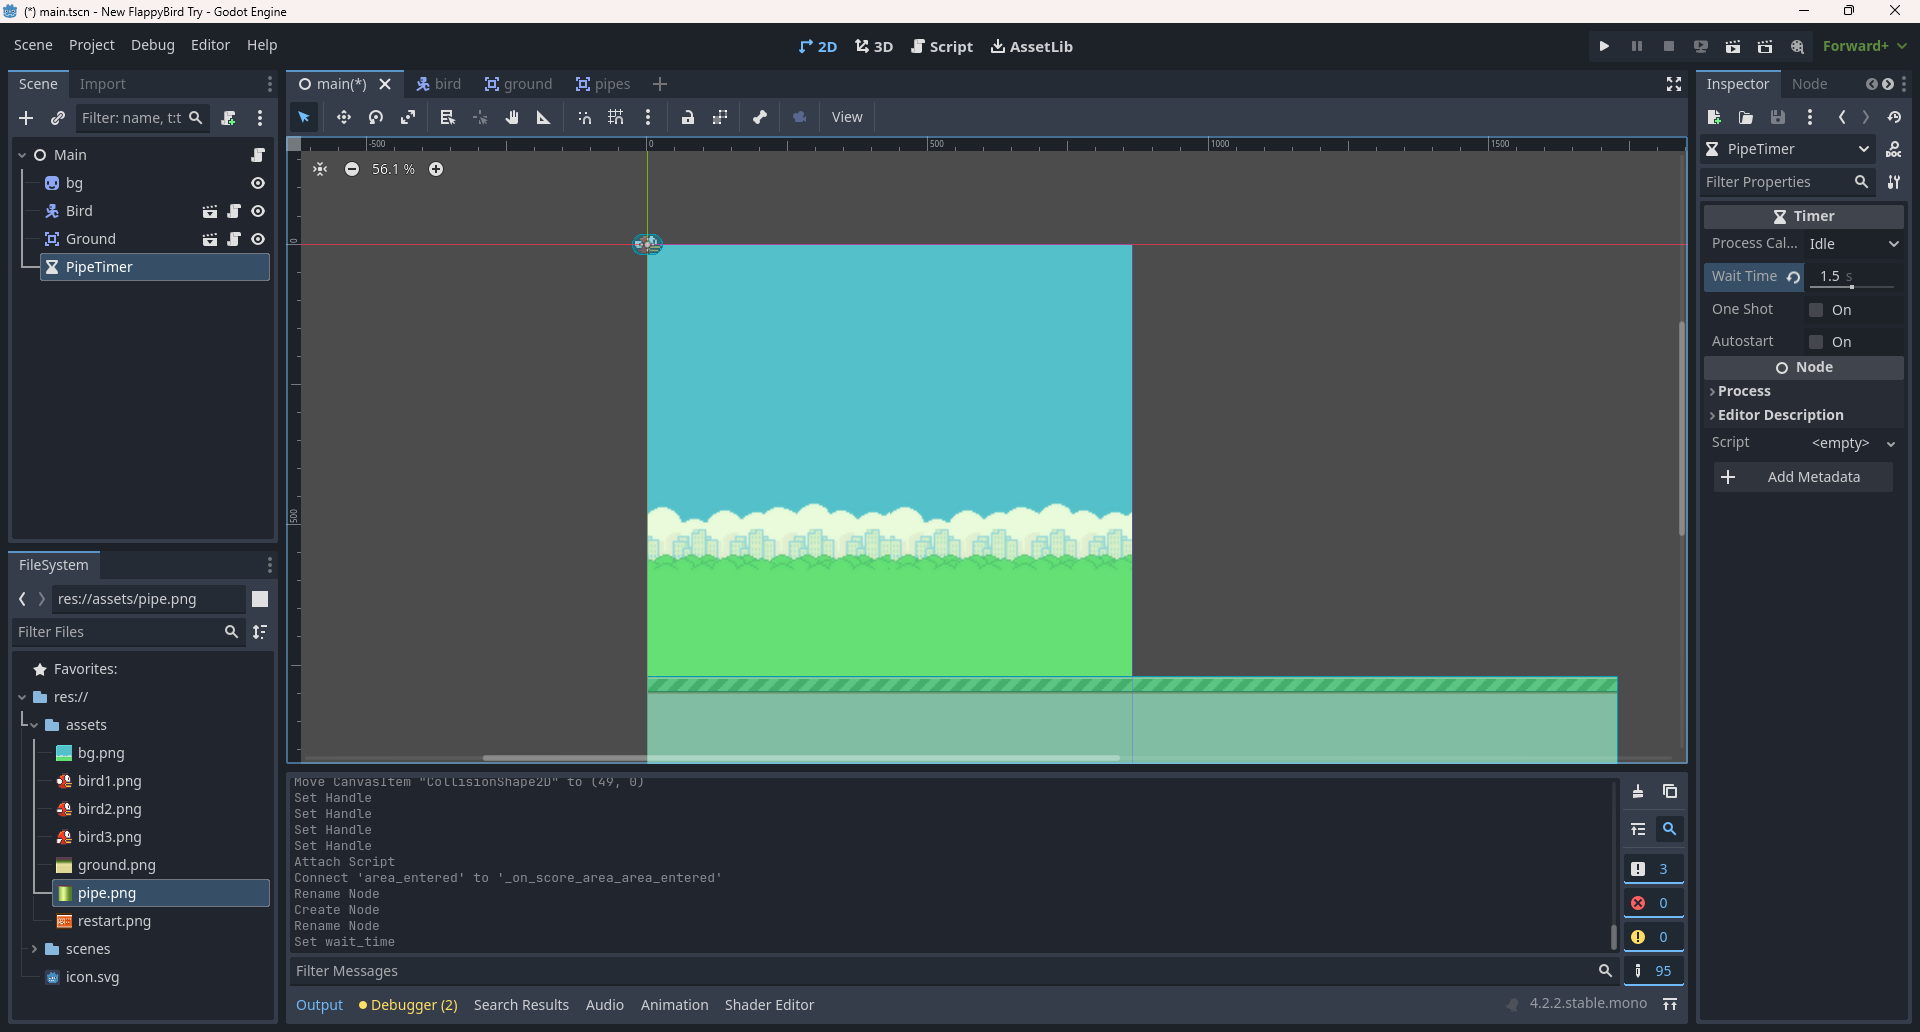The height and width of the screenshot is (1032, 1920).
Task: Enable the Autostart checkbox
Action: [x=1816, y=342]
